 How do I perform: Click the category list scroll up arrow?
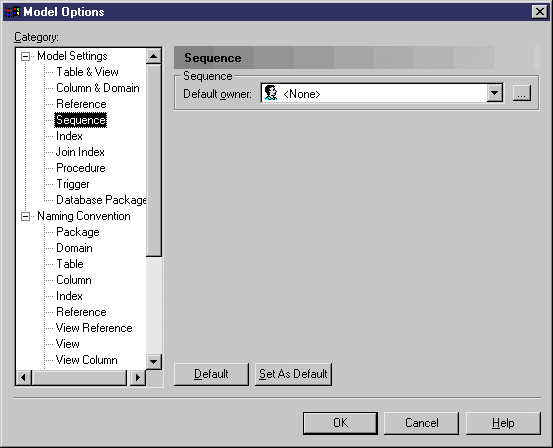tap(153, 56)
